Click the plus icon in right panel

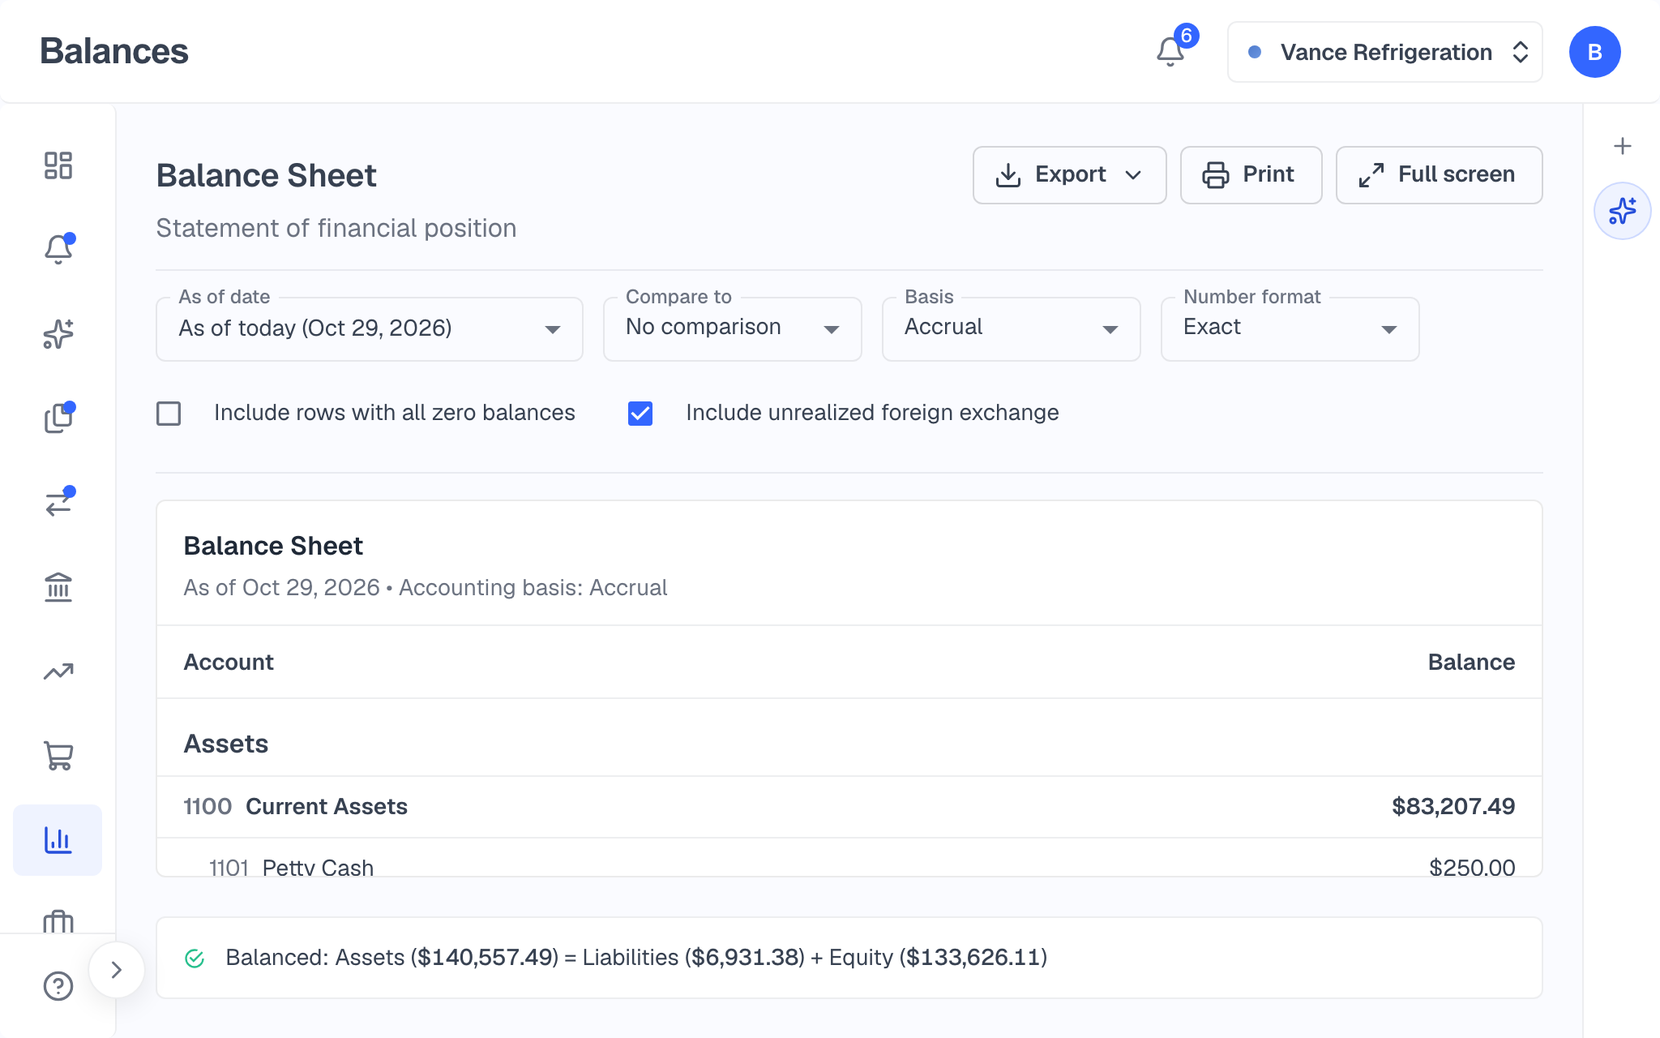(1622, 146)
